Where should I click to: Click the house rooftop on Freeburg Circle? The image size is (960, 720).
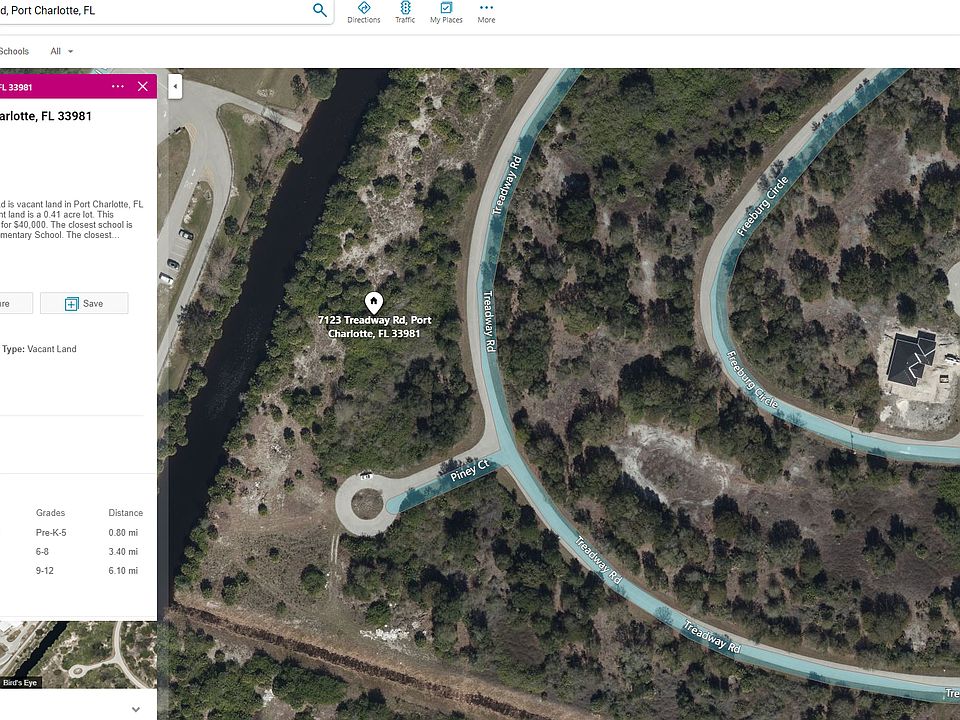[910, 359]
